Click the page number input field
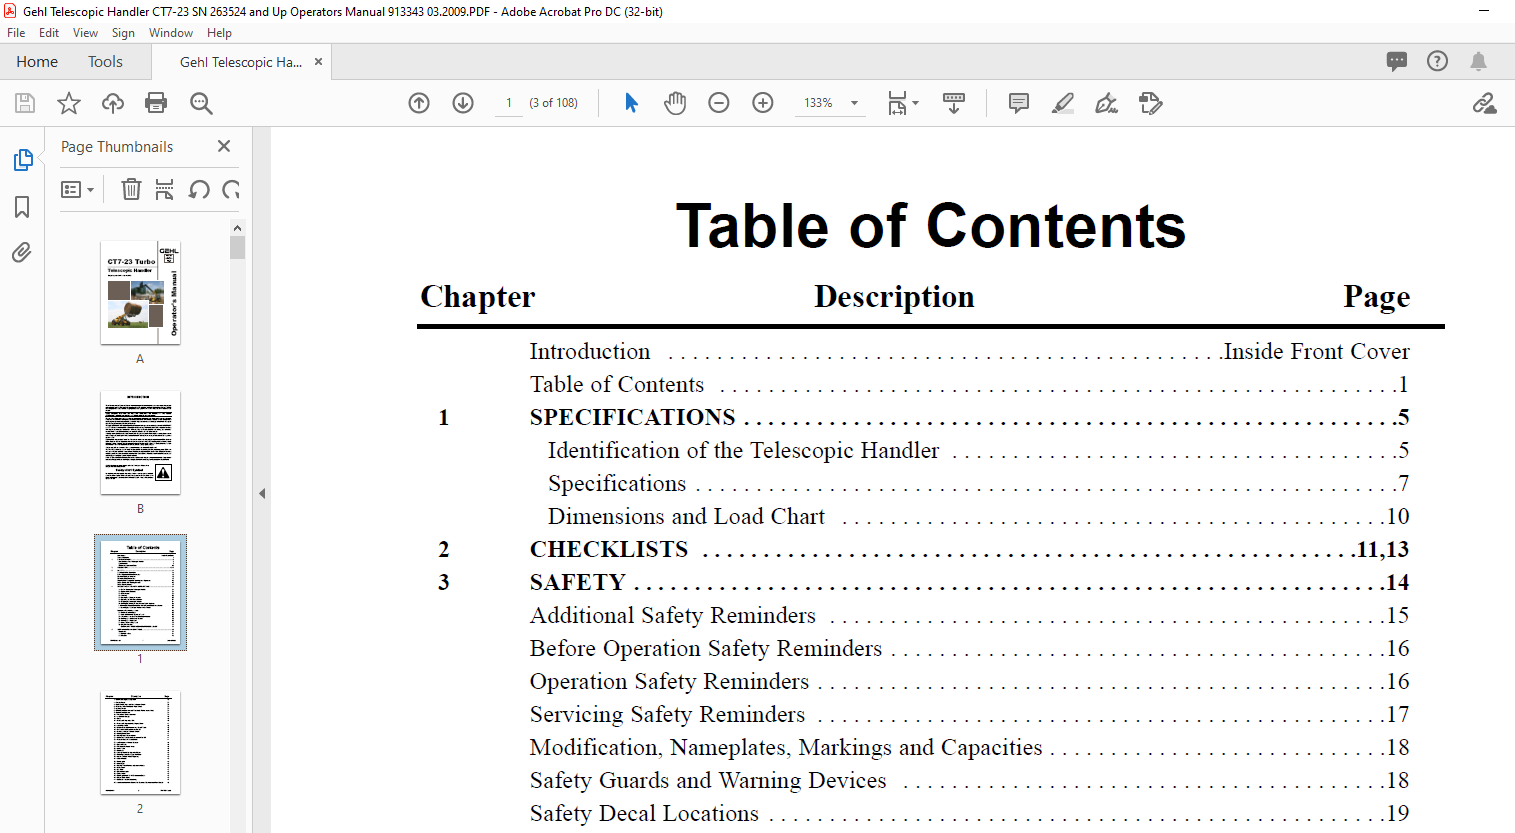Viewport: 1515px width, 833px height. [x=509, y=103]
